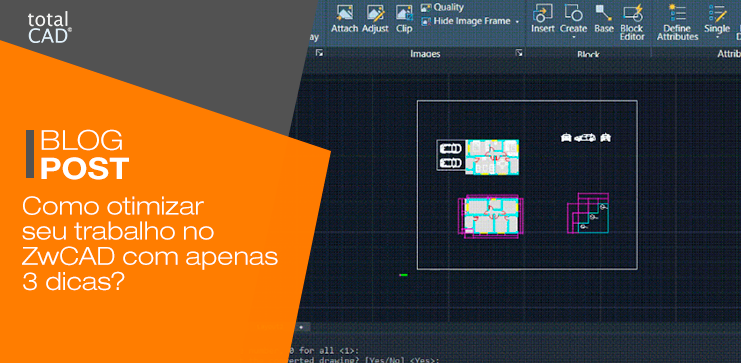The height and width of the screenshot is (363, 741).
Task: Click the Define Attributes tool
Action: [x=677, y=22]
